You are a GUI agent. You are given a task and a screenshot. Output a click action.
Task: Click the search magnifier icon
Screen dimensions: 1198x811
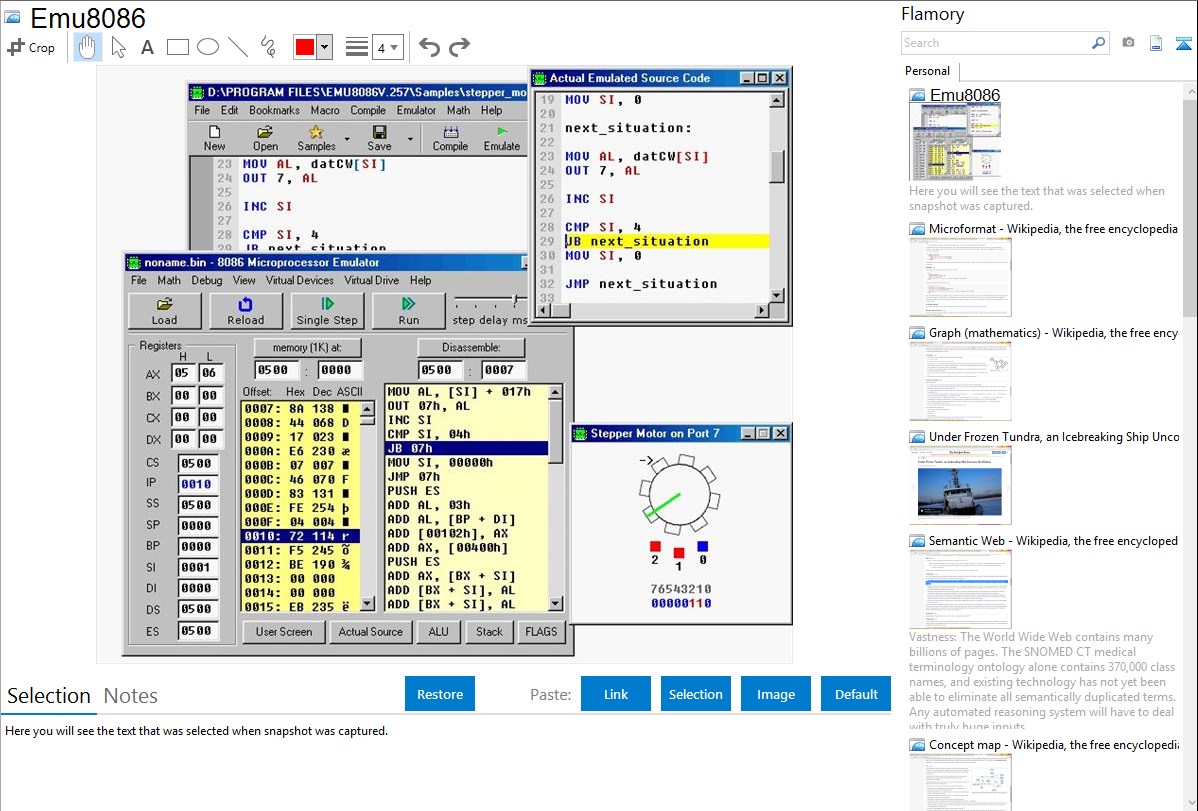pyautogui.click(x=1098, y=43)
